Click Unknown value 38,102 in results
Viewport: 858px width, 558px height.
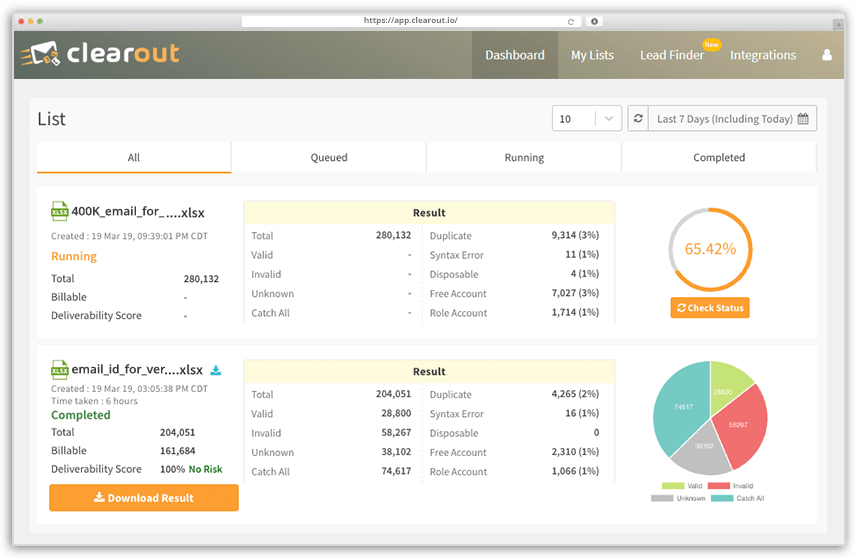(x=396, y=452)
